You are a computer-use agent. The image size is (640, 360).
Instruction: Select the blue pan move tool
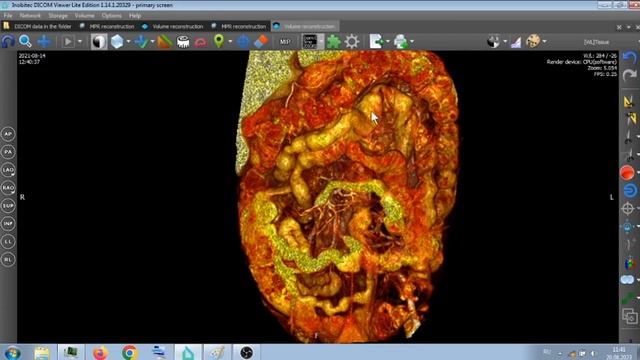(x=44, y=42)
